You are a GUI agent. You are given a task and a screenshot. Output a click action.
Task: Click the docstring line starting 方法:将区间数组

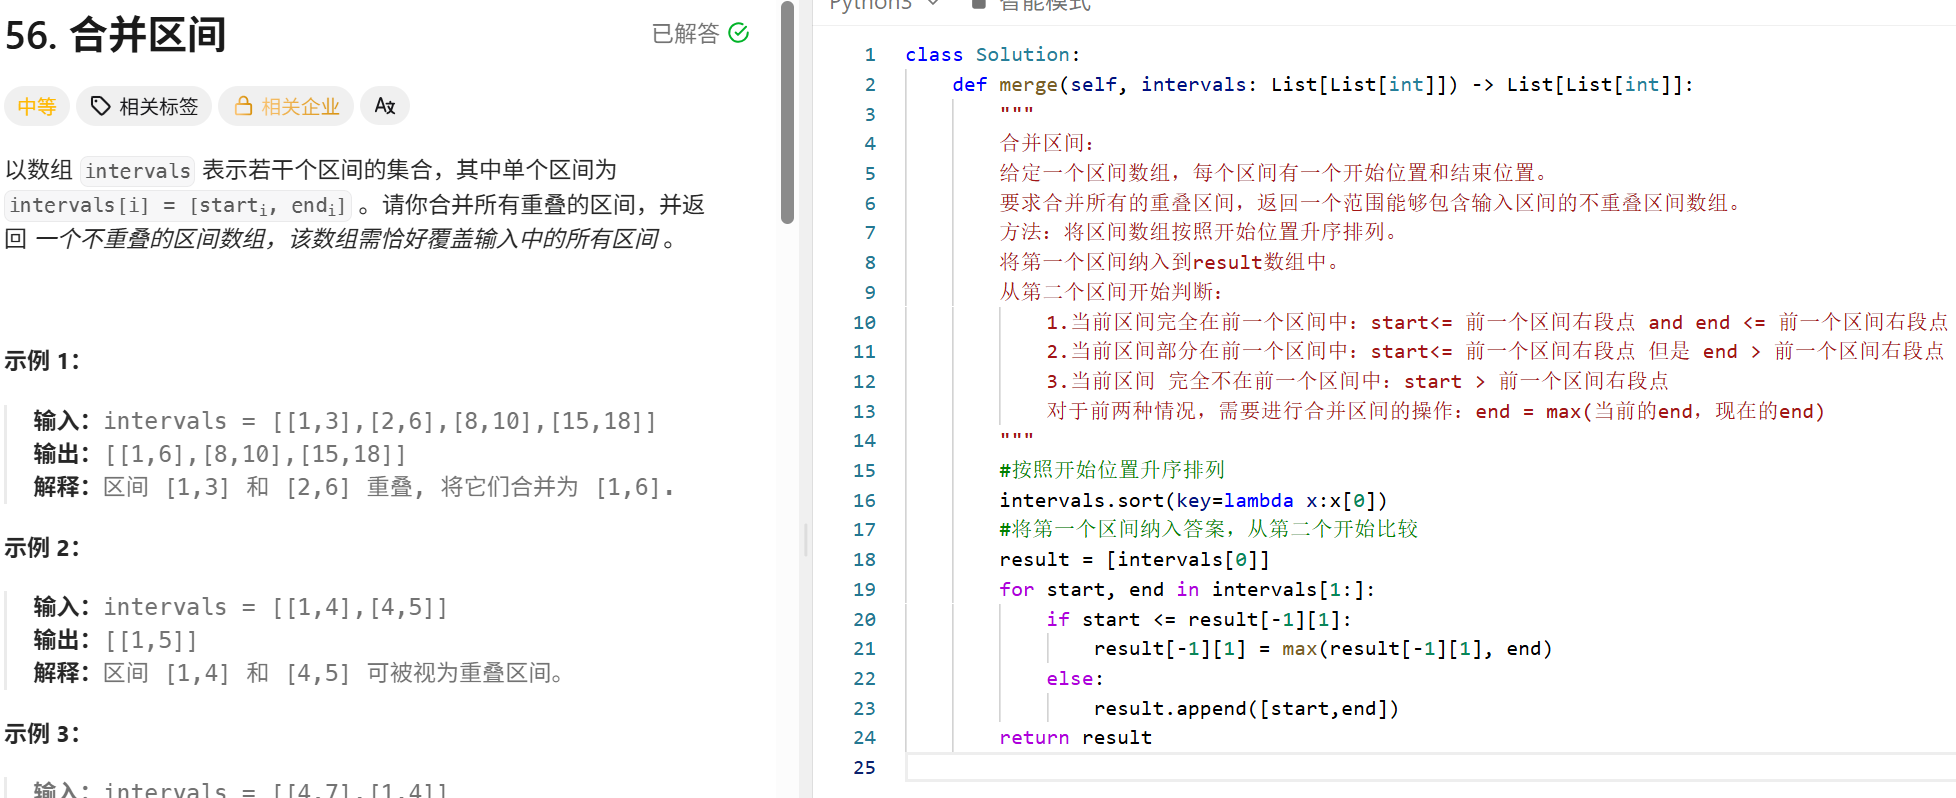point(1200,232)
